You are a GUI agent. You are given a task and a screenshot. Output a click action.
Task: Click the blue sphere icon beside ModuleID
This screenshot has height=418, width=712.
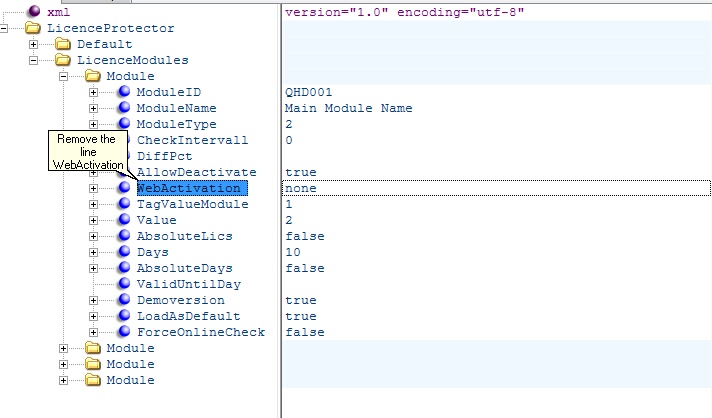124,91
